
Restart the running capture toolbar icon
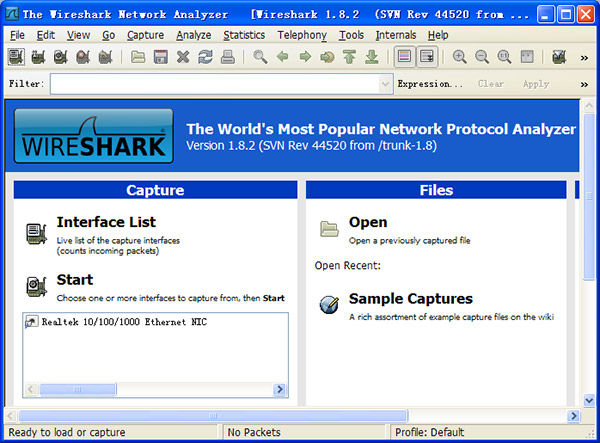point(106,57)
